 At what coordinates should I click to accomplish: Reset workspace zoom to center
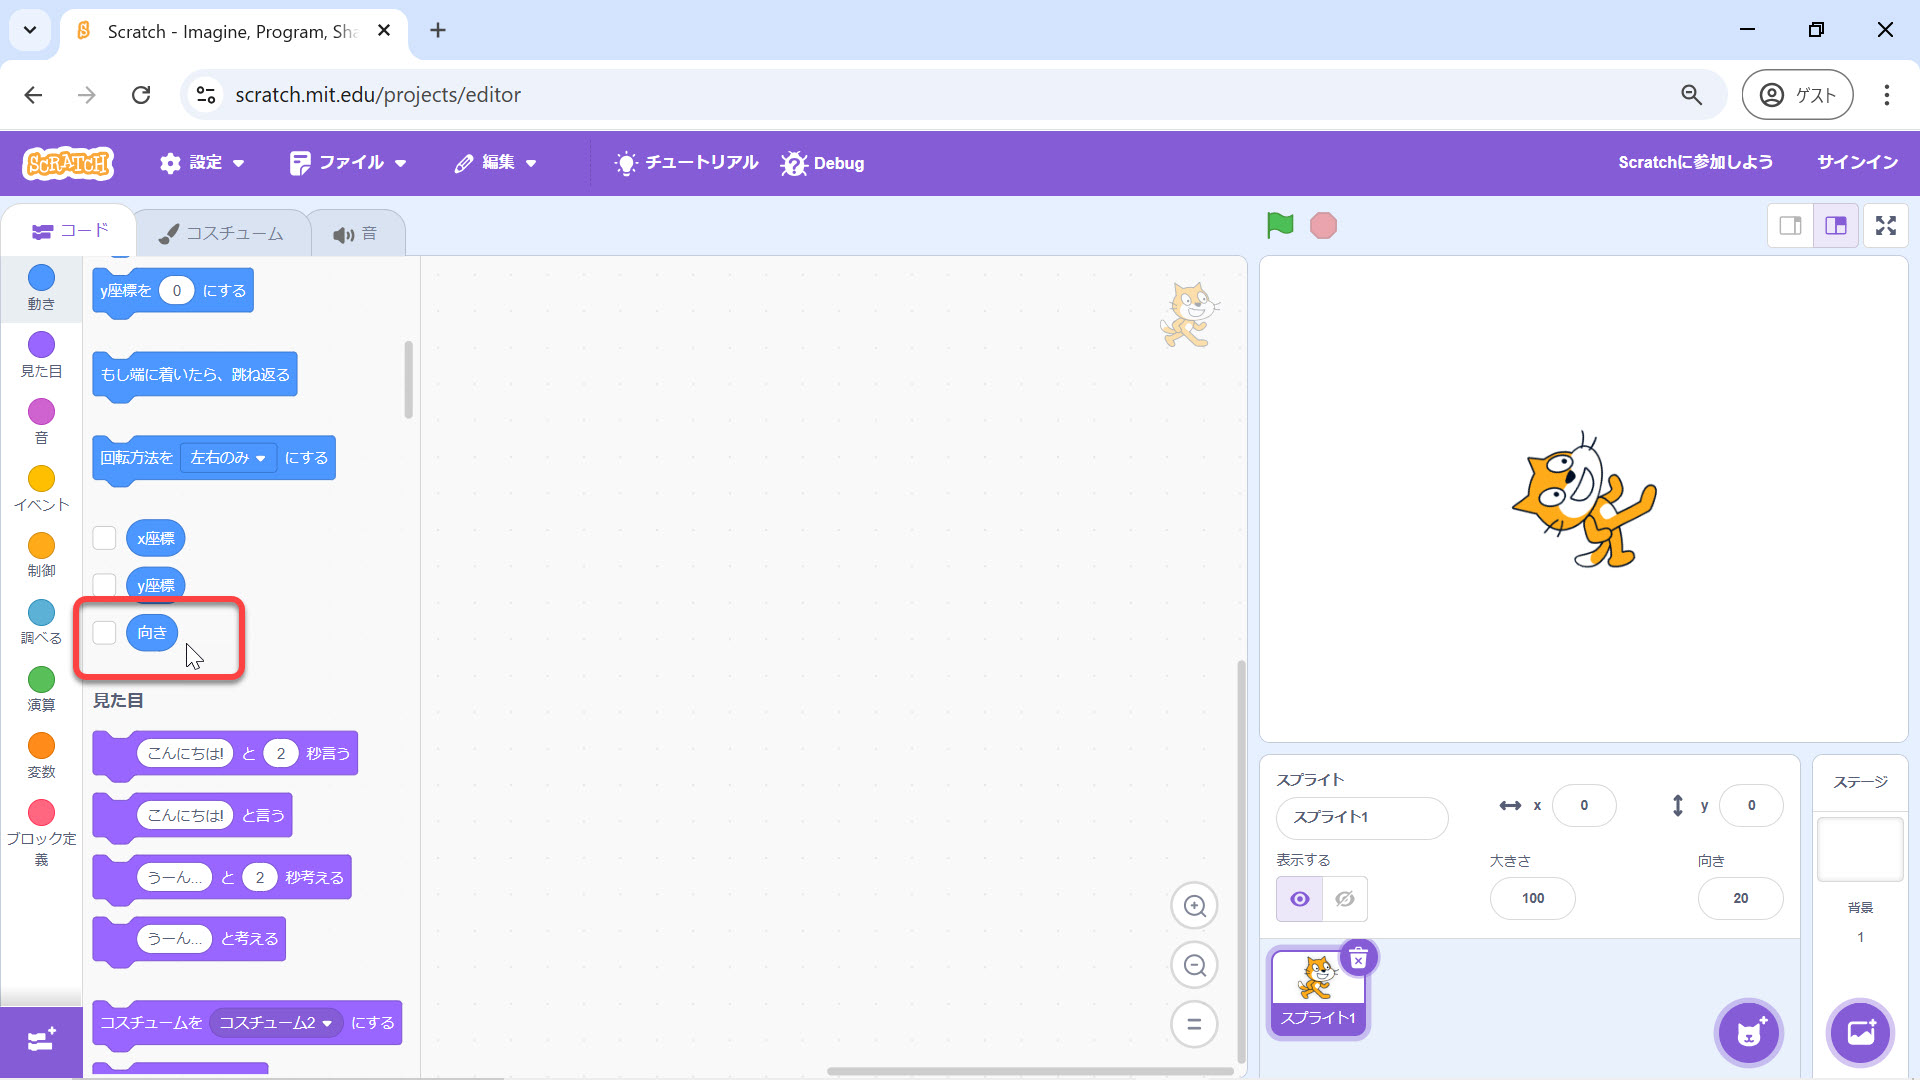(x=1194, y=1025)
